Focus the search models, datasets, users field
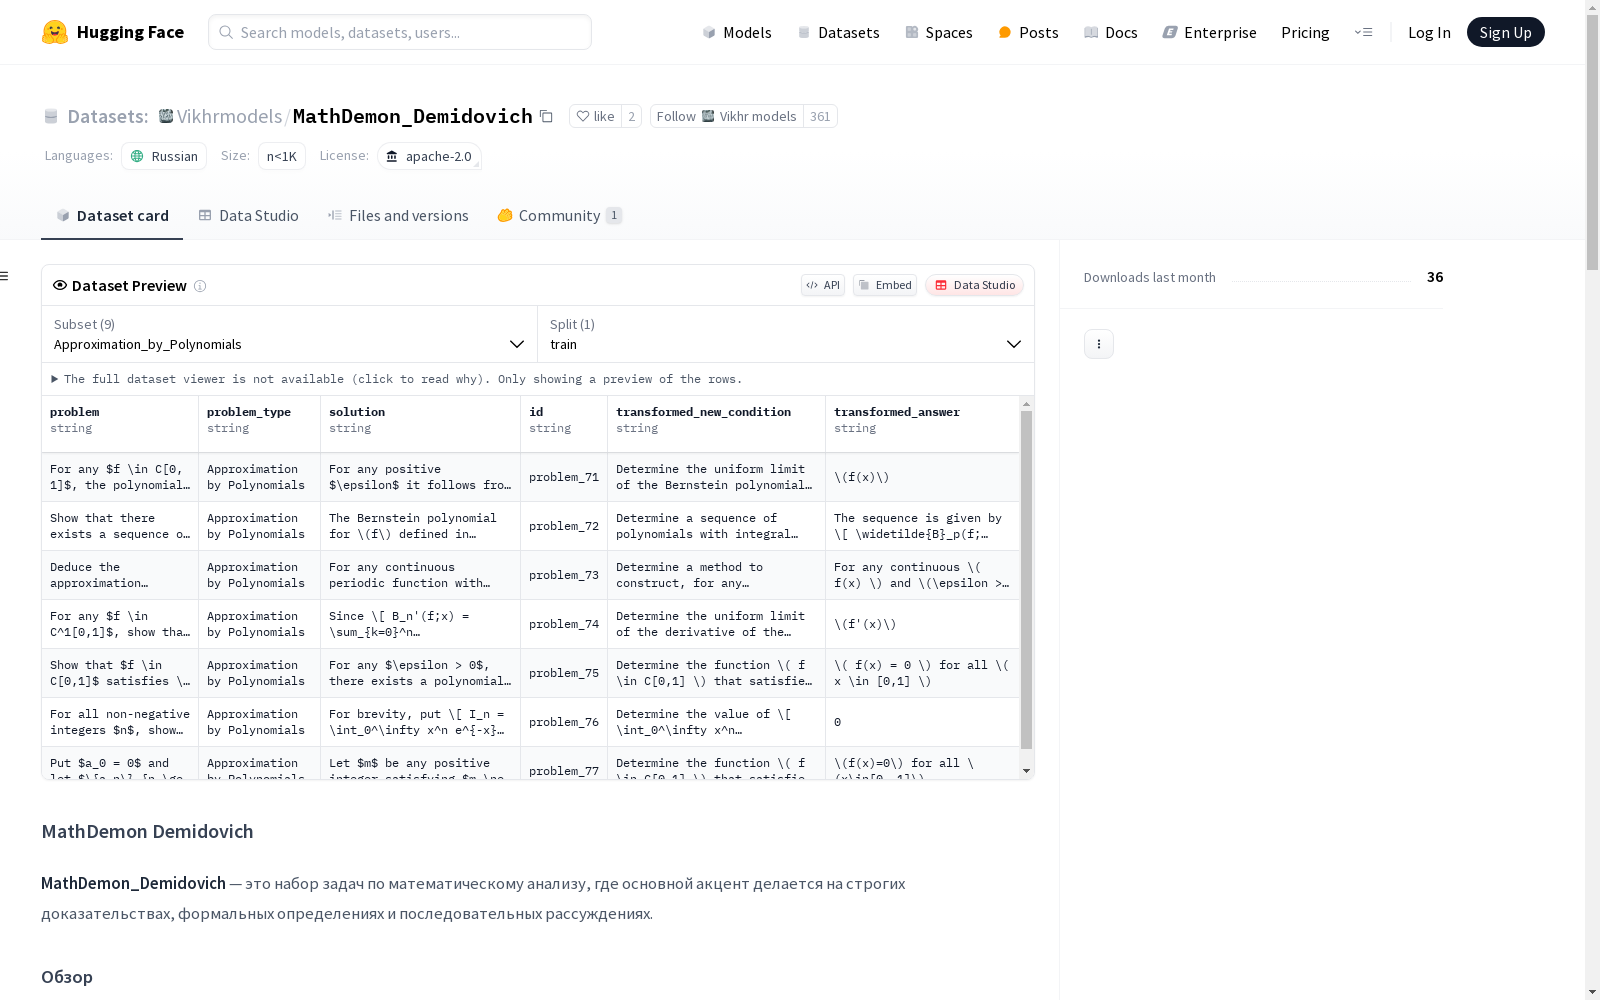This screenshot has width=1600, height=1000. point(400,32)
